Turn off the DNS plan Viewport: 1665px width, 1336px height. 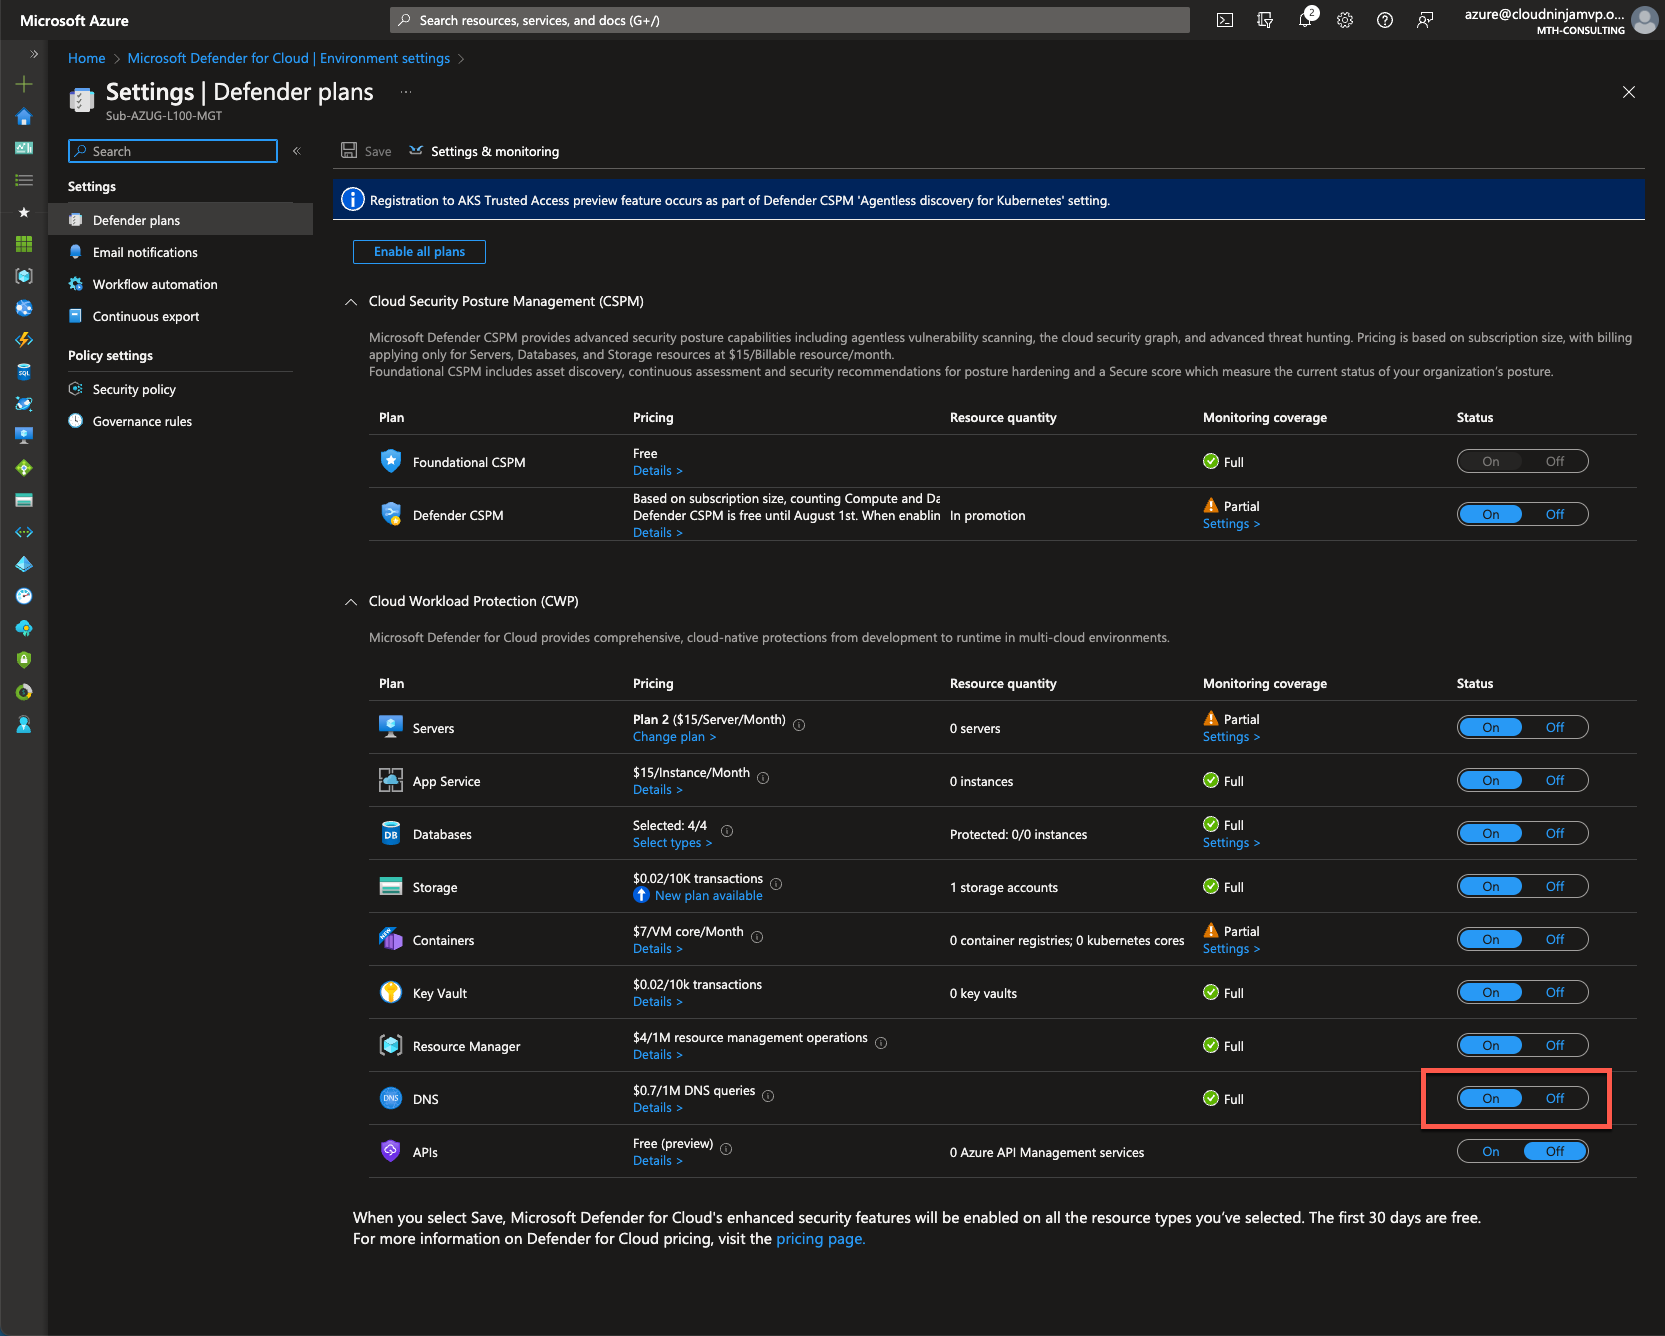click(1555, 1098)
